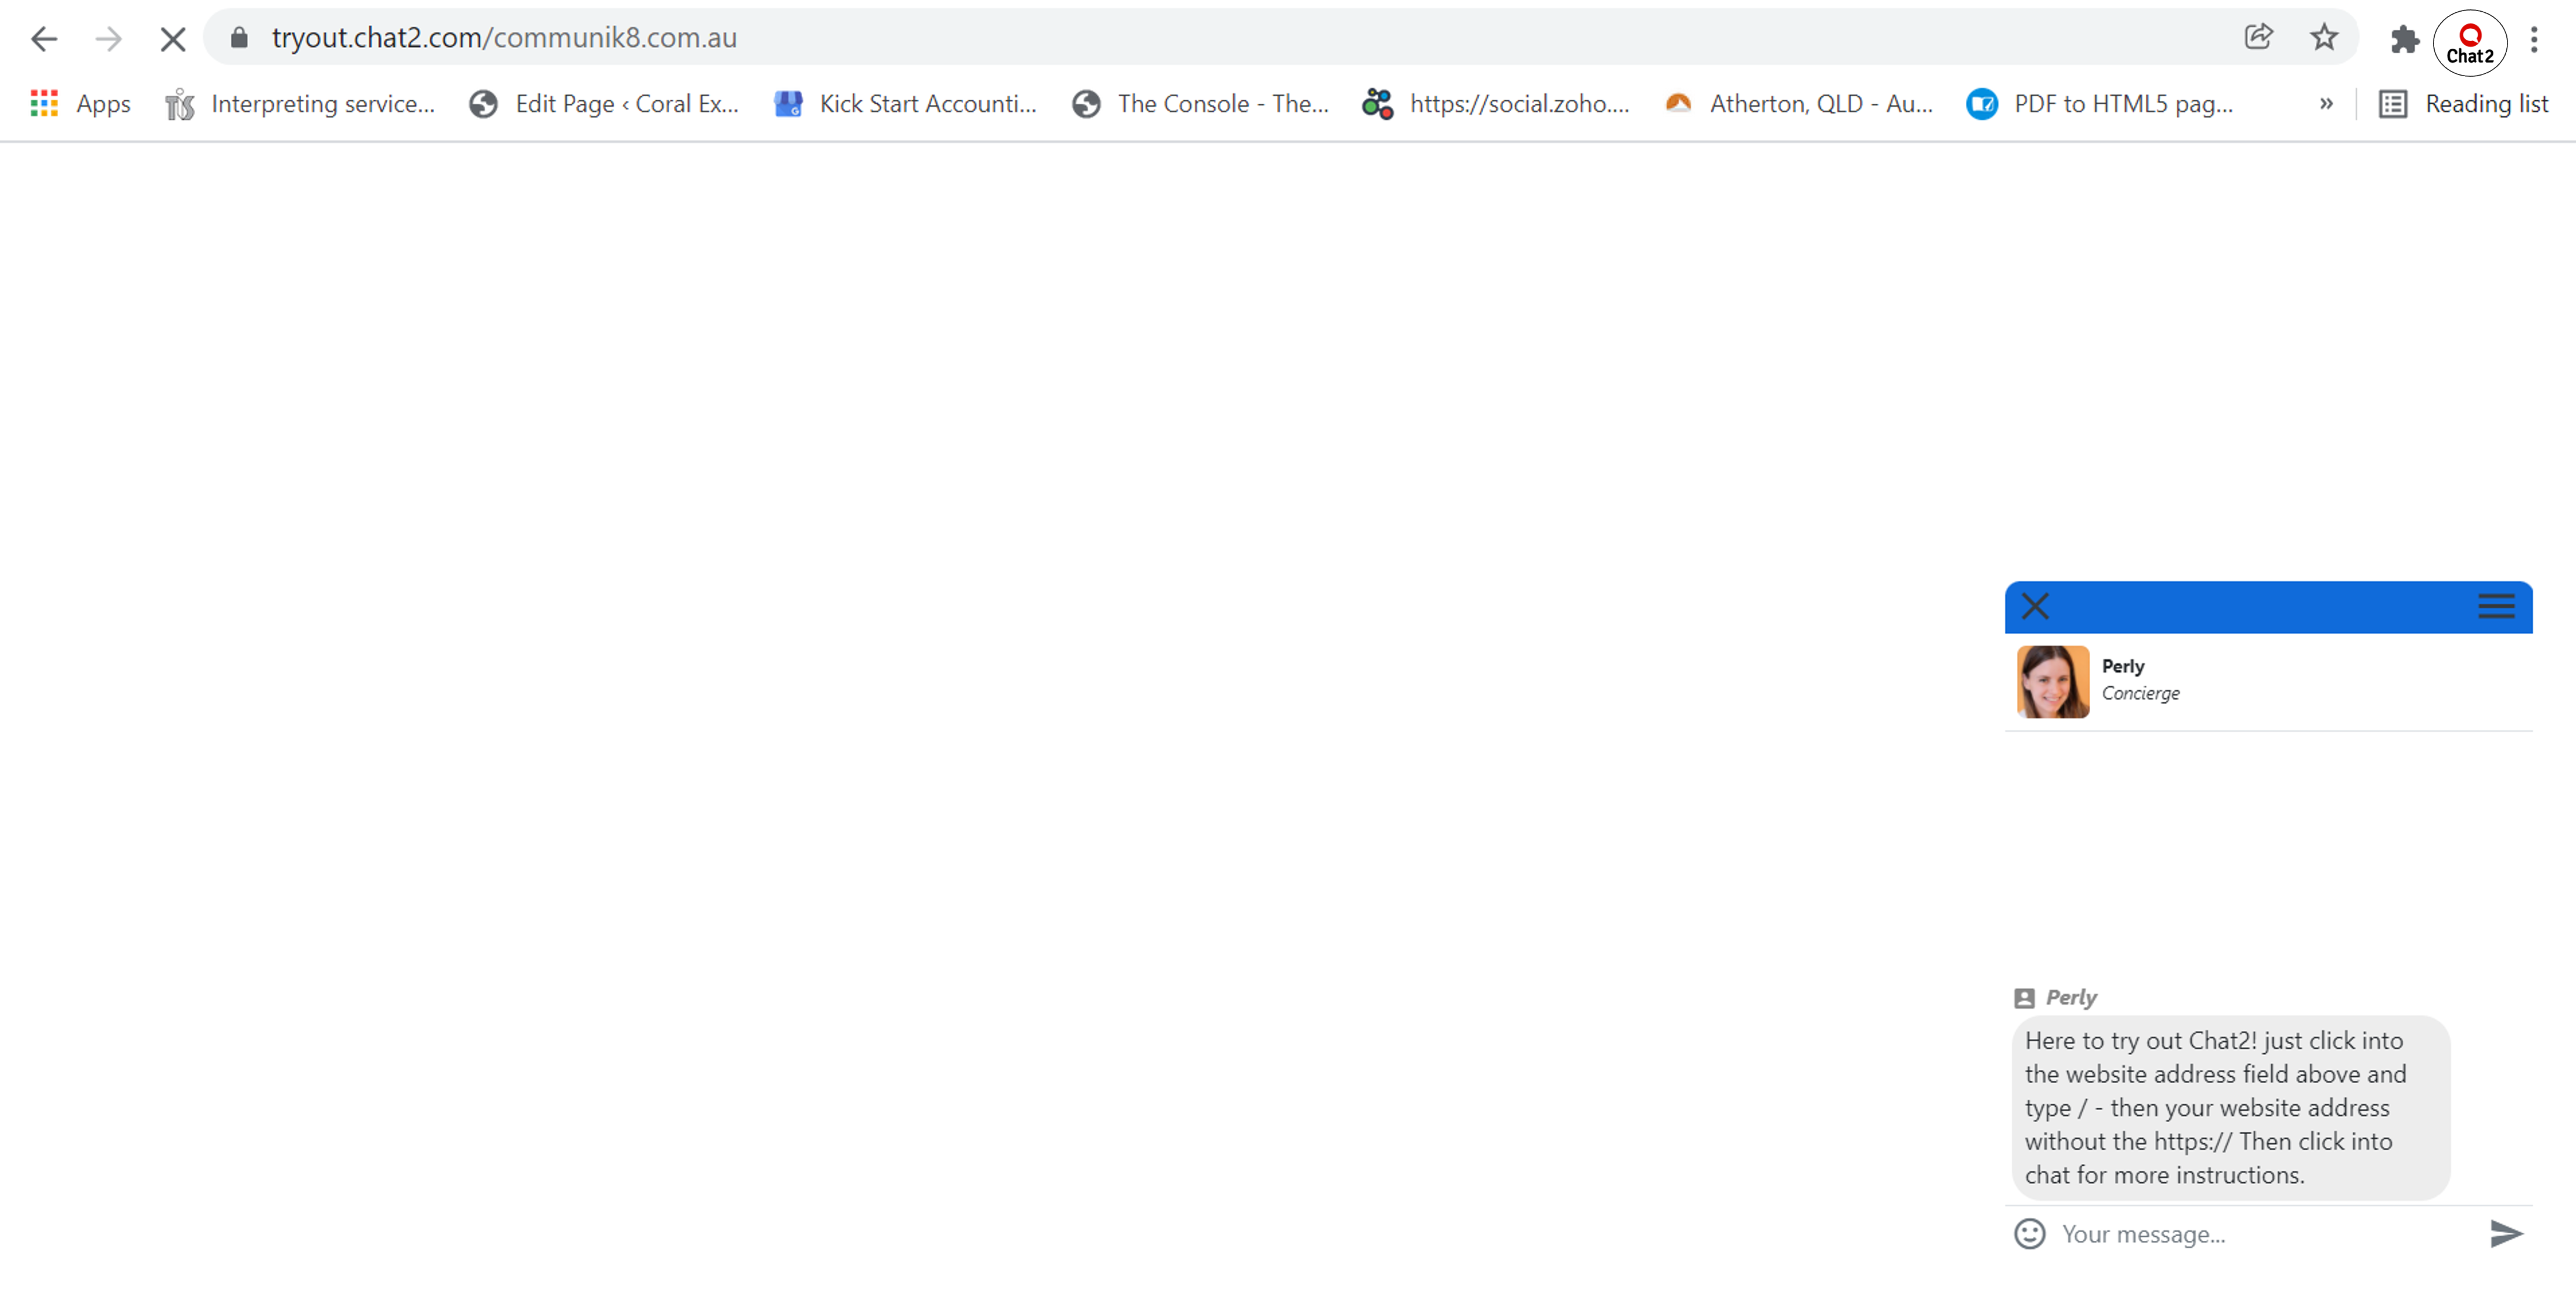Image resolution: width=2576 pixels, height=1303 pixels.
Task: Open PDF to HTML5 bookmark
Action: tap(2099, 103)
